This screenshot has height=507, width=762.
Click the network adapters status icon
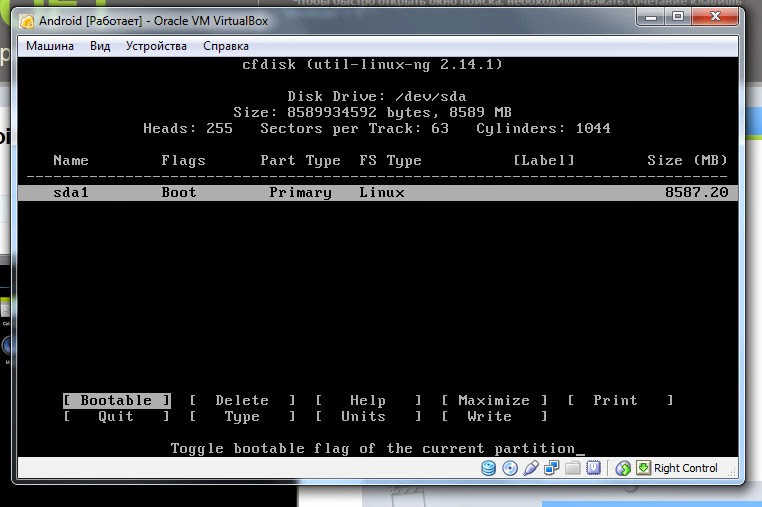click(552, 468)
